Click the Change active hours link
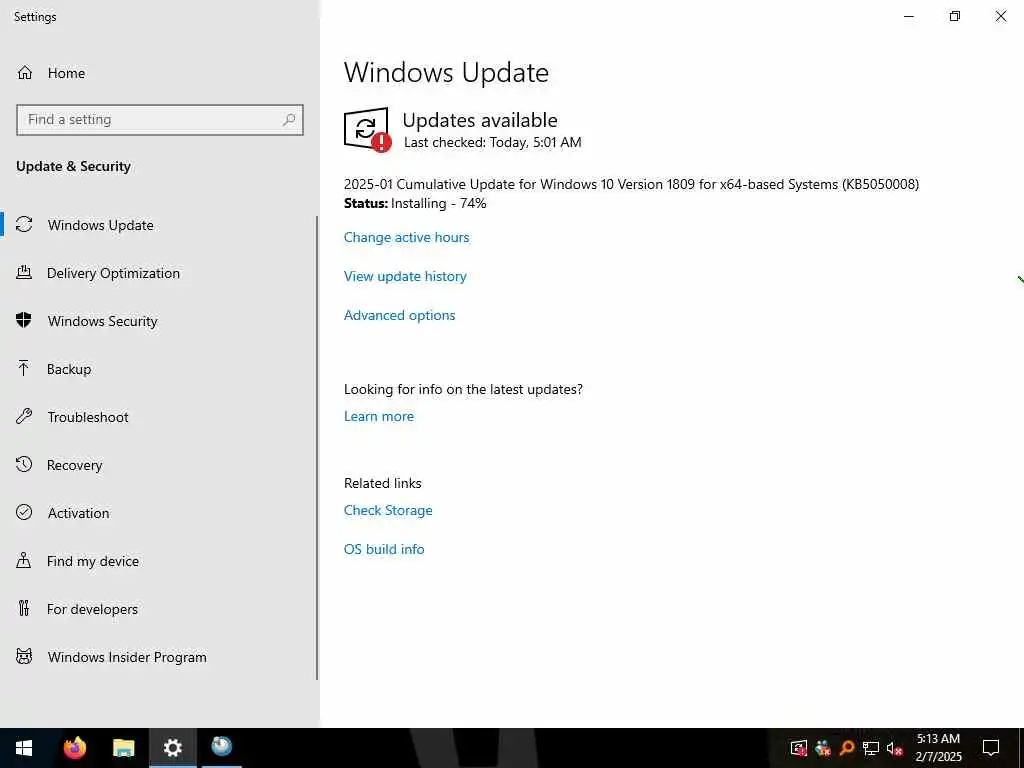Screen dimensions: 1024x768 click(406, 237)
